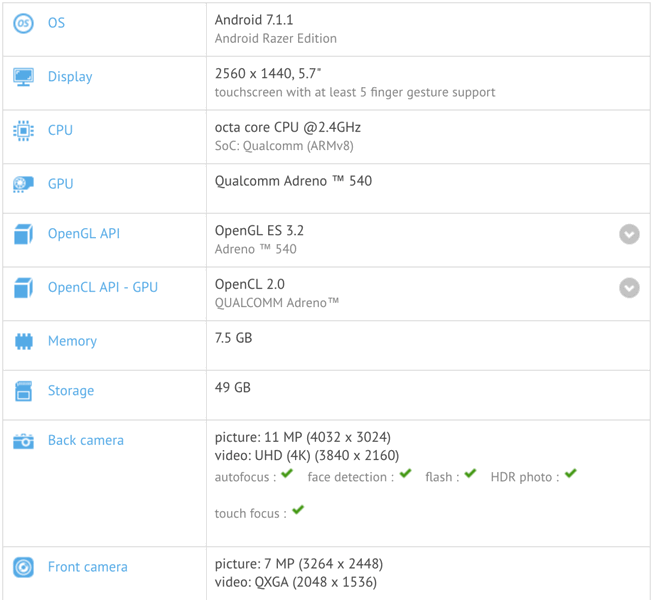This screenshot has height=600, width=654.
Task: Click the Storage disk icon
Action: click(23, 391)
